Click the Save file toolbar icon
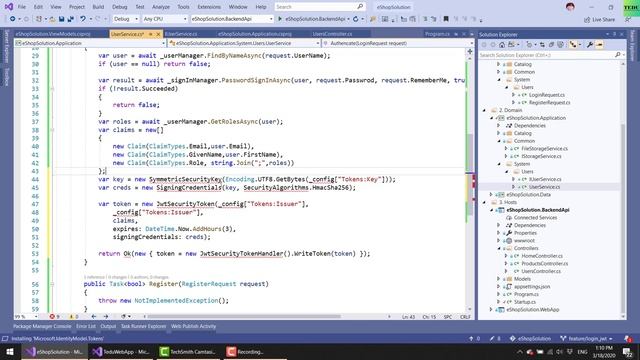This screenshot has width=640, height=360. click(61, 19)
